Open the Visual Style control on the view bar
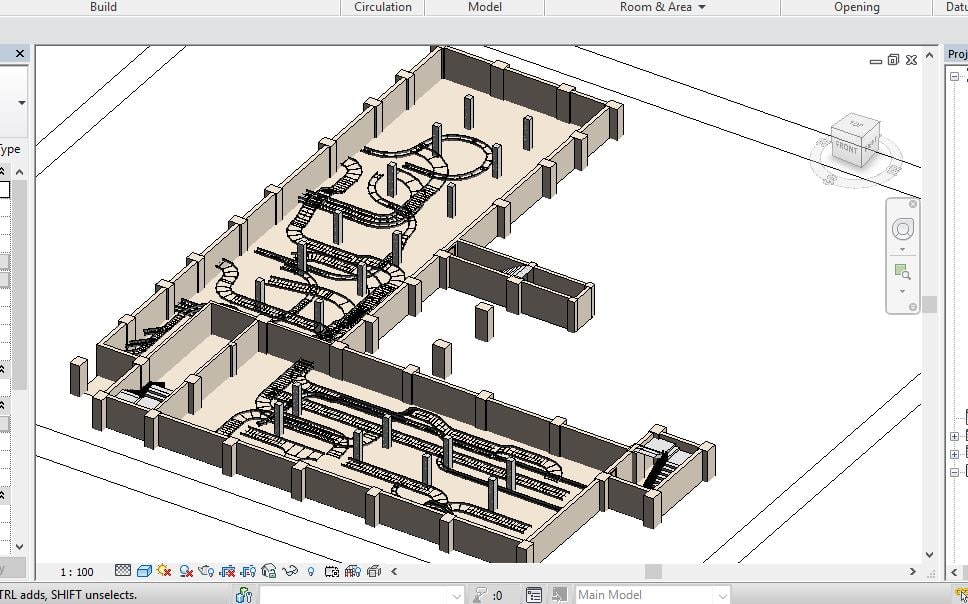968x604 pixels. click(x=142, y=570)
